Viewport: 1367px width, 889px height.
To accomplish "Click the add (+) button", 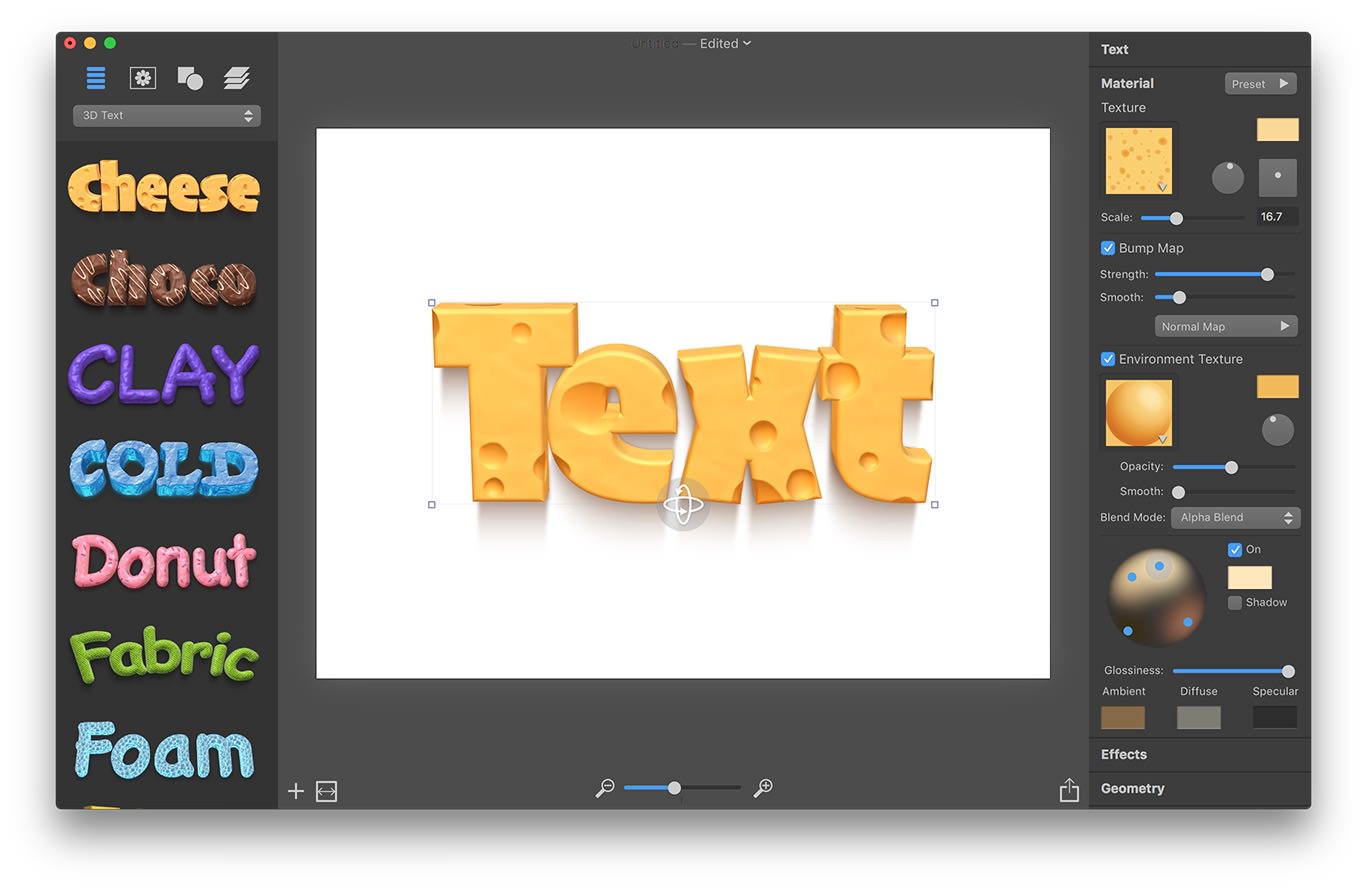I will tap(296, 791).
